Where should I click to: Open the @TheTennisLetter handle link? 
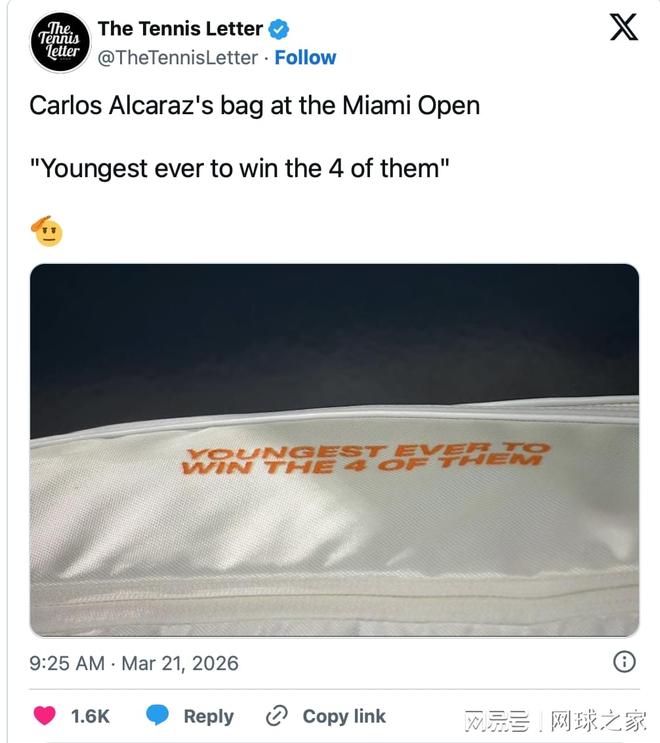coord(178,58)
